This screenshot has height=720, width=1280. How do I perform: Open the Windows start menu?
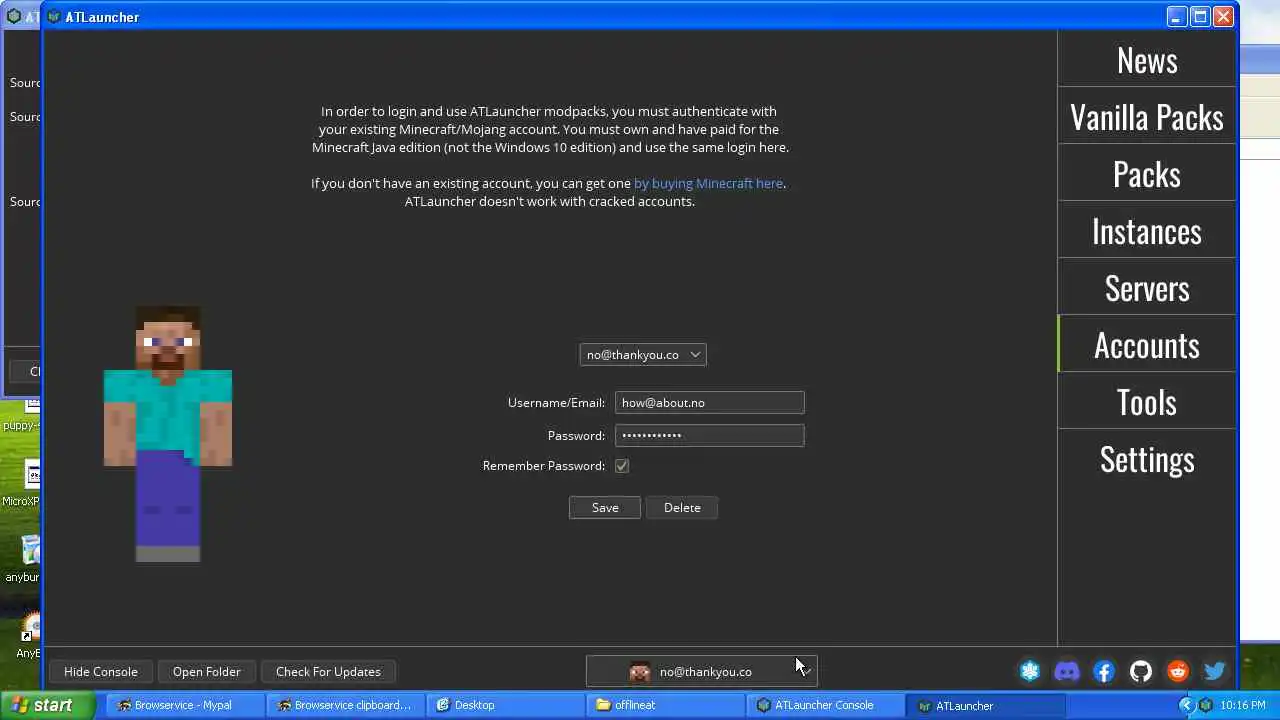pos(48,705)
